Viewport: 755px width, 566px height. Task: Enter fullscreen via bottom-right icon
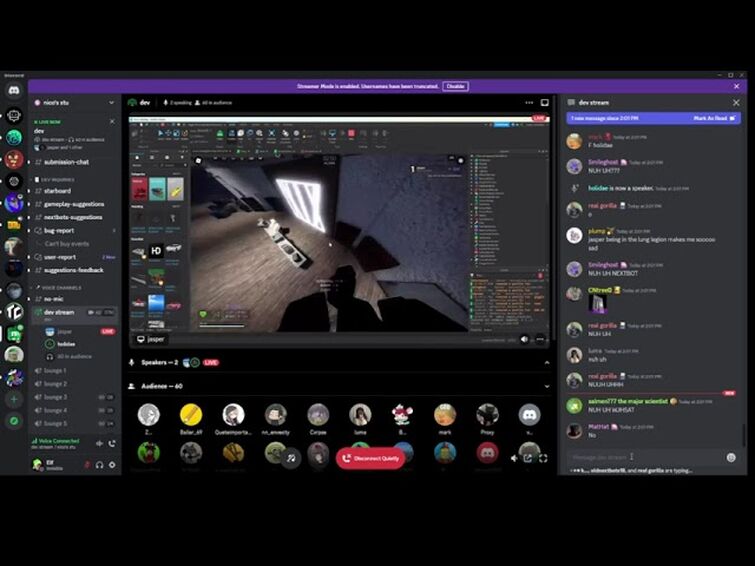pyautogui.click(x=543, y=459)
